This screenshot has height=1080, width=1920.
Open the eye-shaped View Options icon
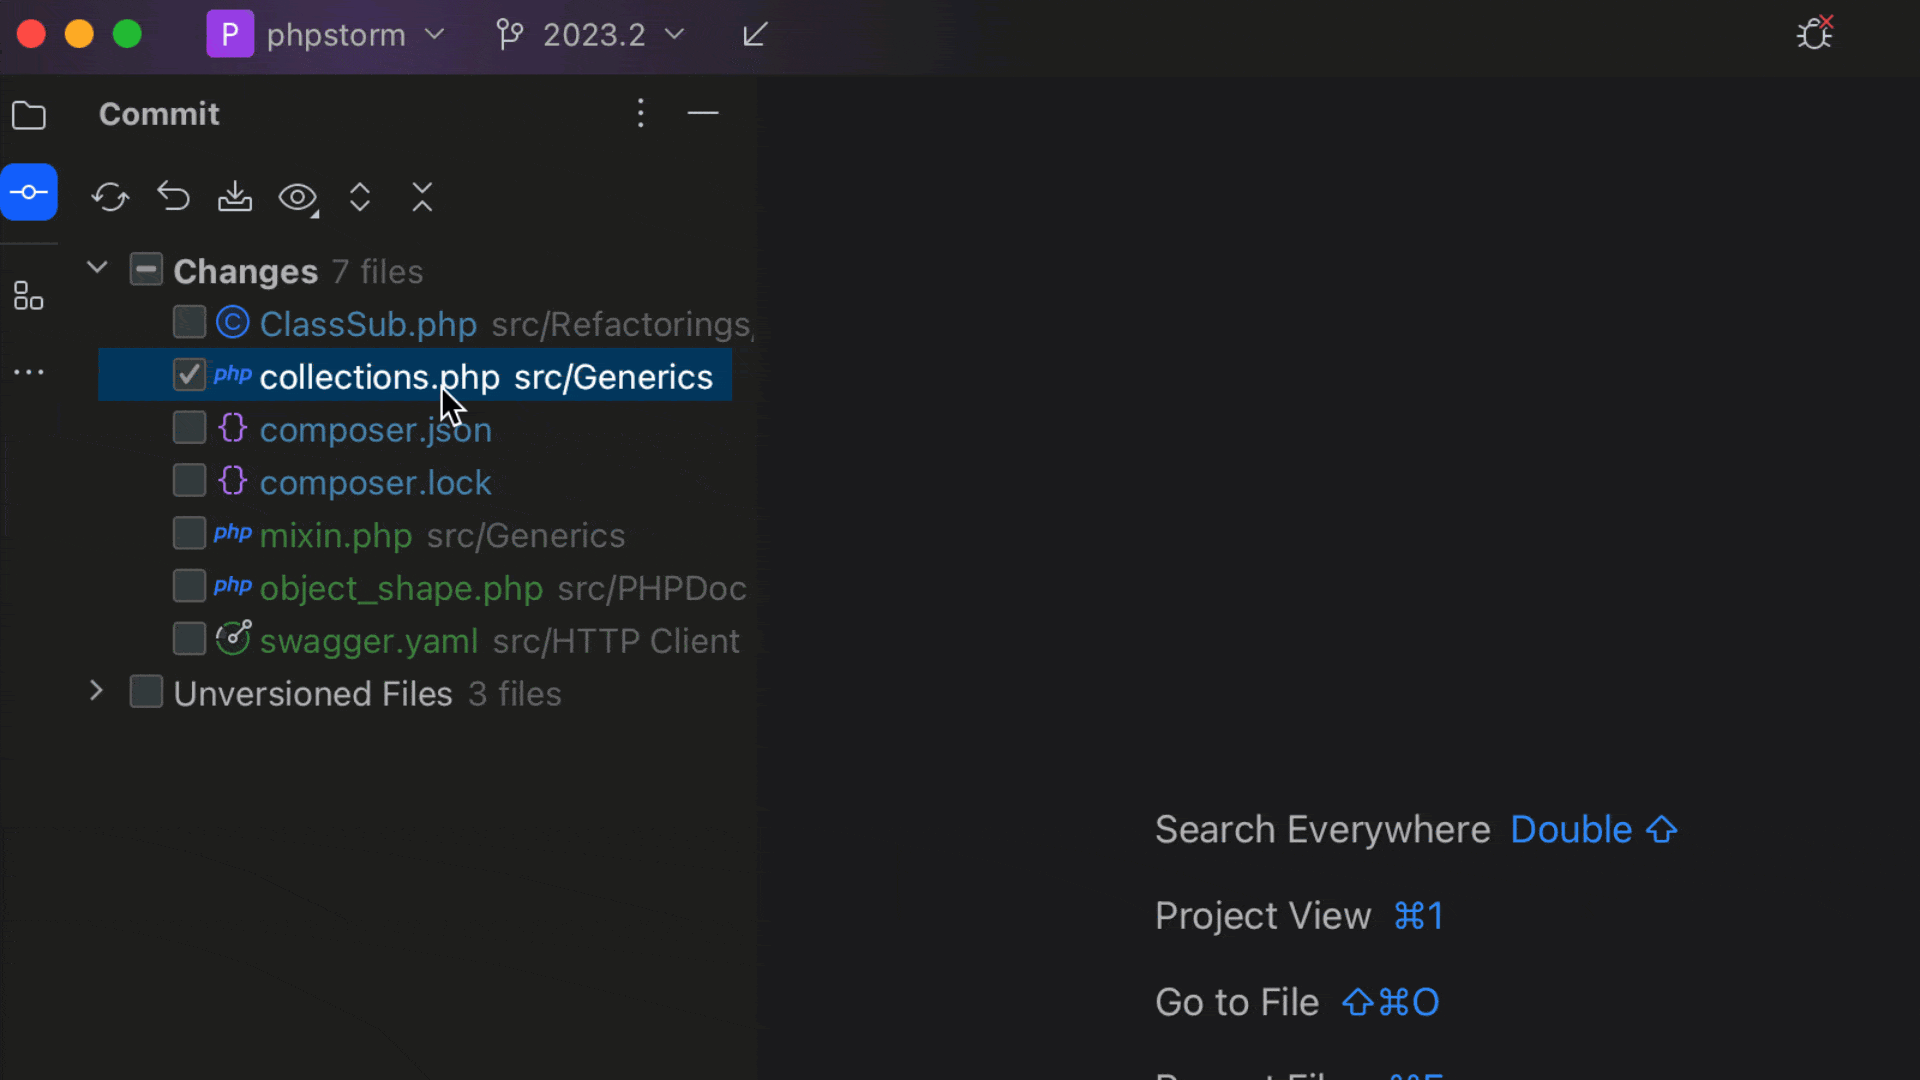298,197
